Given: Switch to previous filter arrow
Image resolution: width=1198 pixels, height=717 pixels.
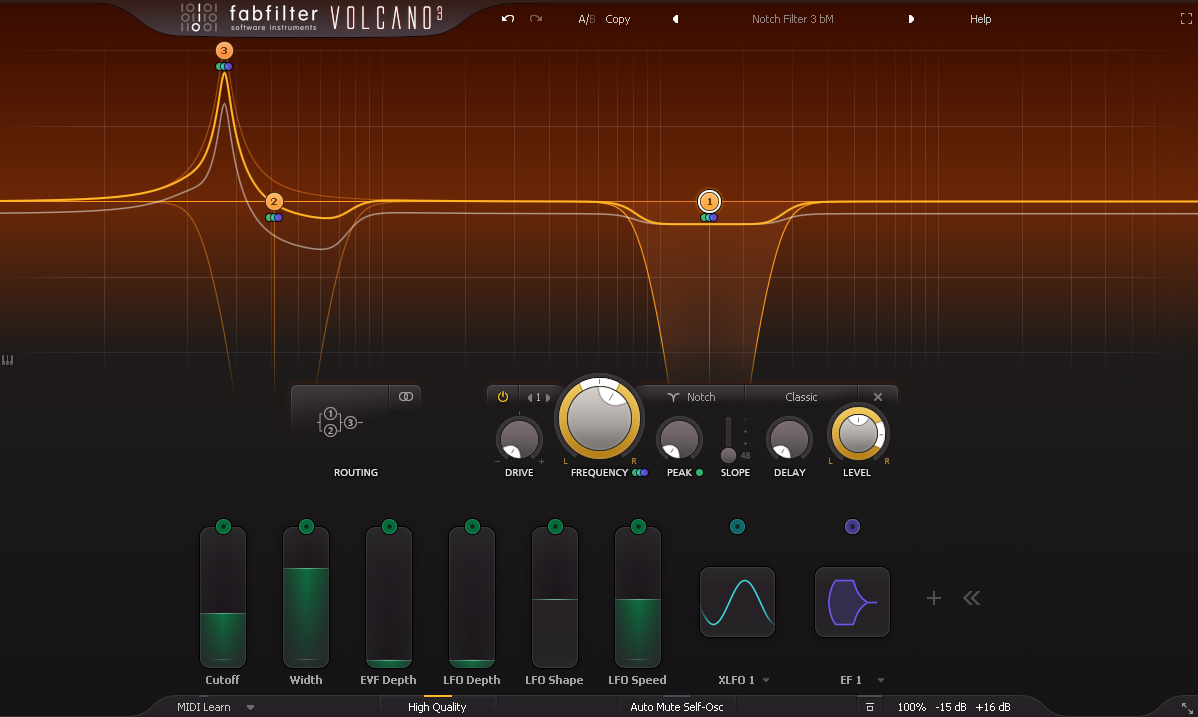Looking at the screenshot, I should [x=529, y=397].
